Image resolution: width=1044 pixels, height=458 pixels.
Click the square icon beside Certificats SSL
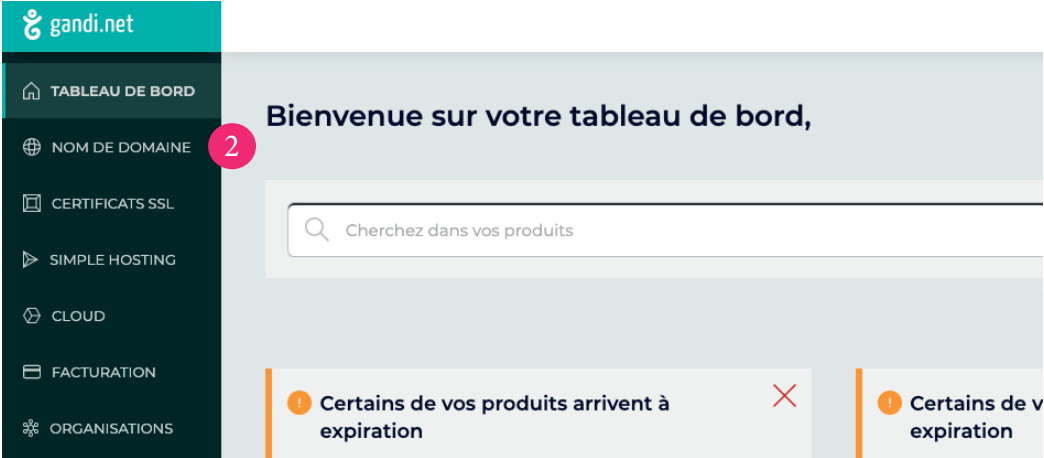point(31,204)
